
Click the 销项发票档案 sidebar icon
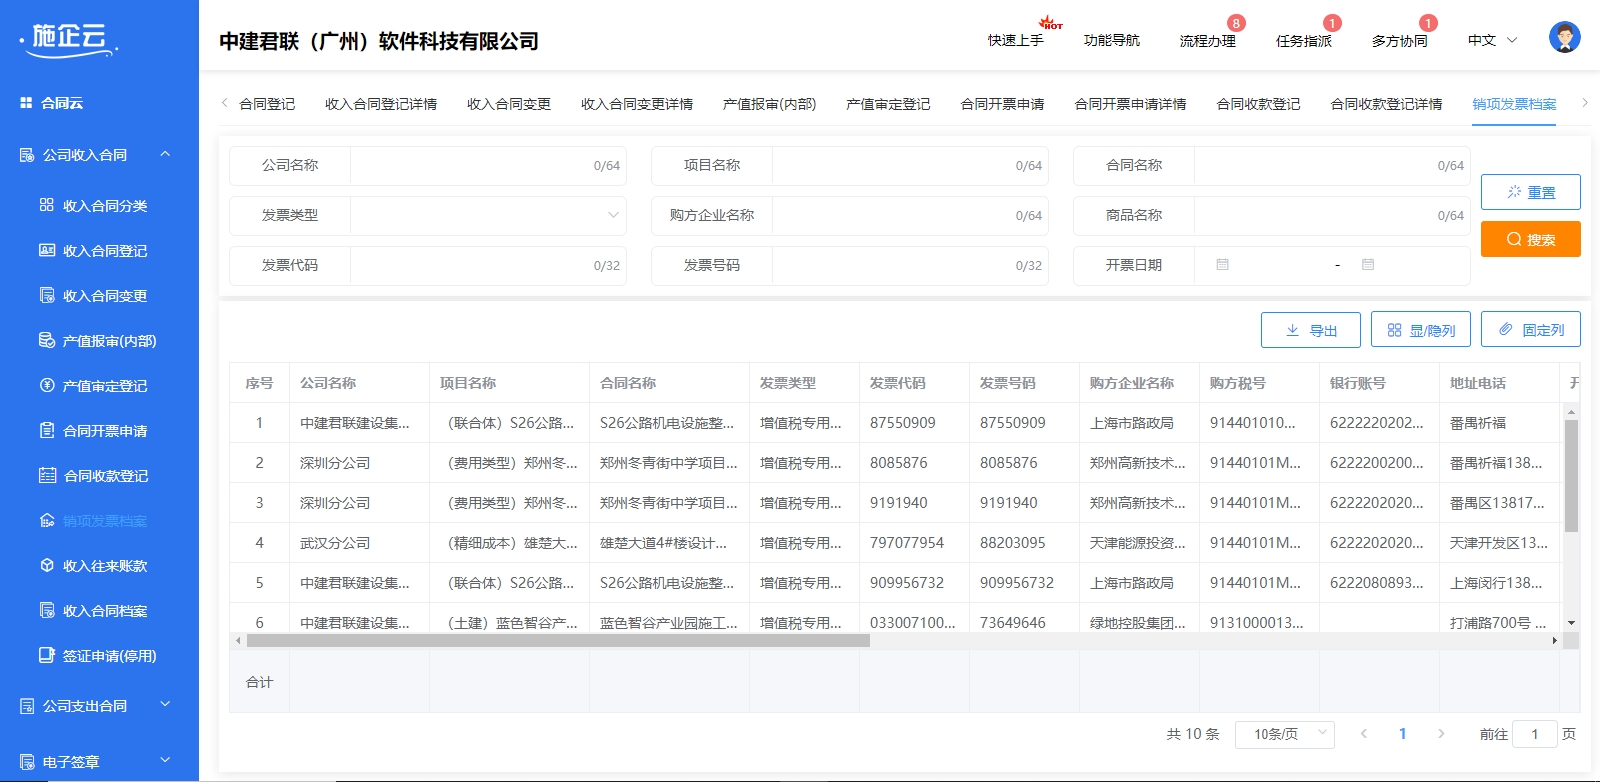tap(46, 520)
